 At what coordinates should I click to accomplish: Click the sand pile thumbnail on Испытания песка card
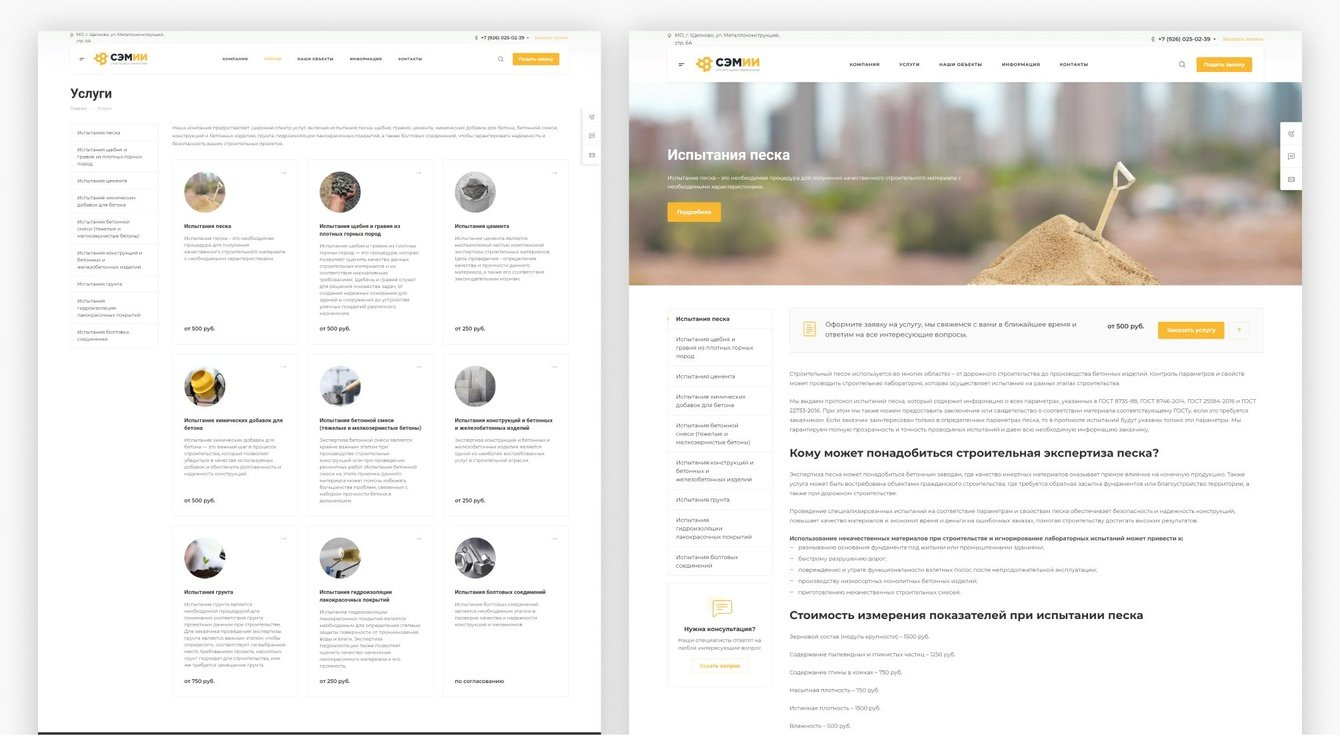click(204, 192)
